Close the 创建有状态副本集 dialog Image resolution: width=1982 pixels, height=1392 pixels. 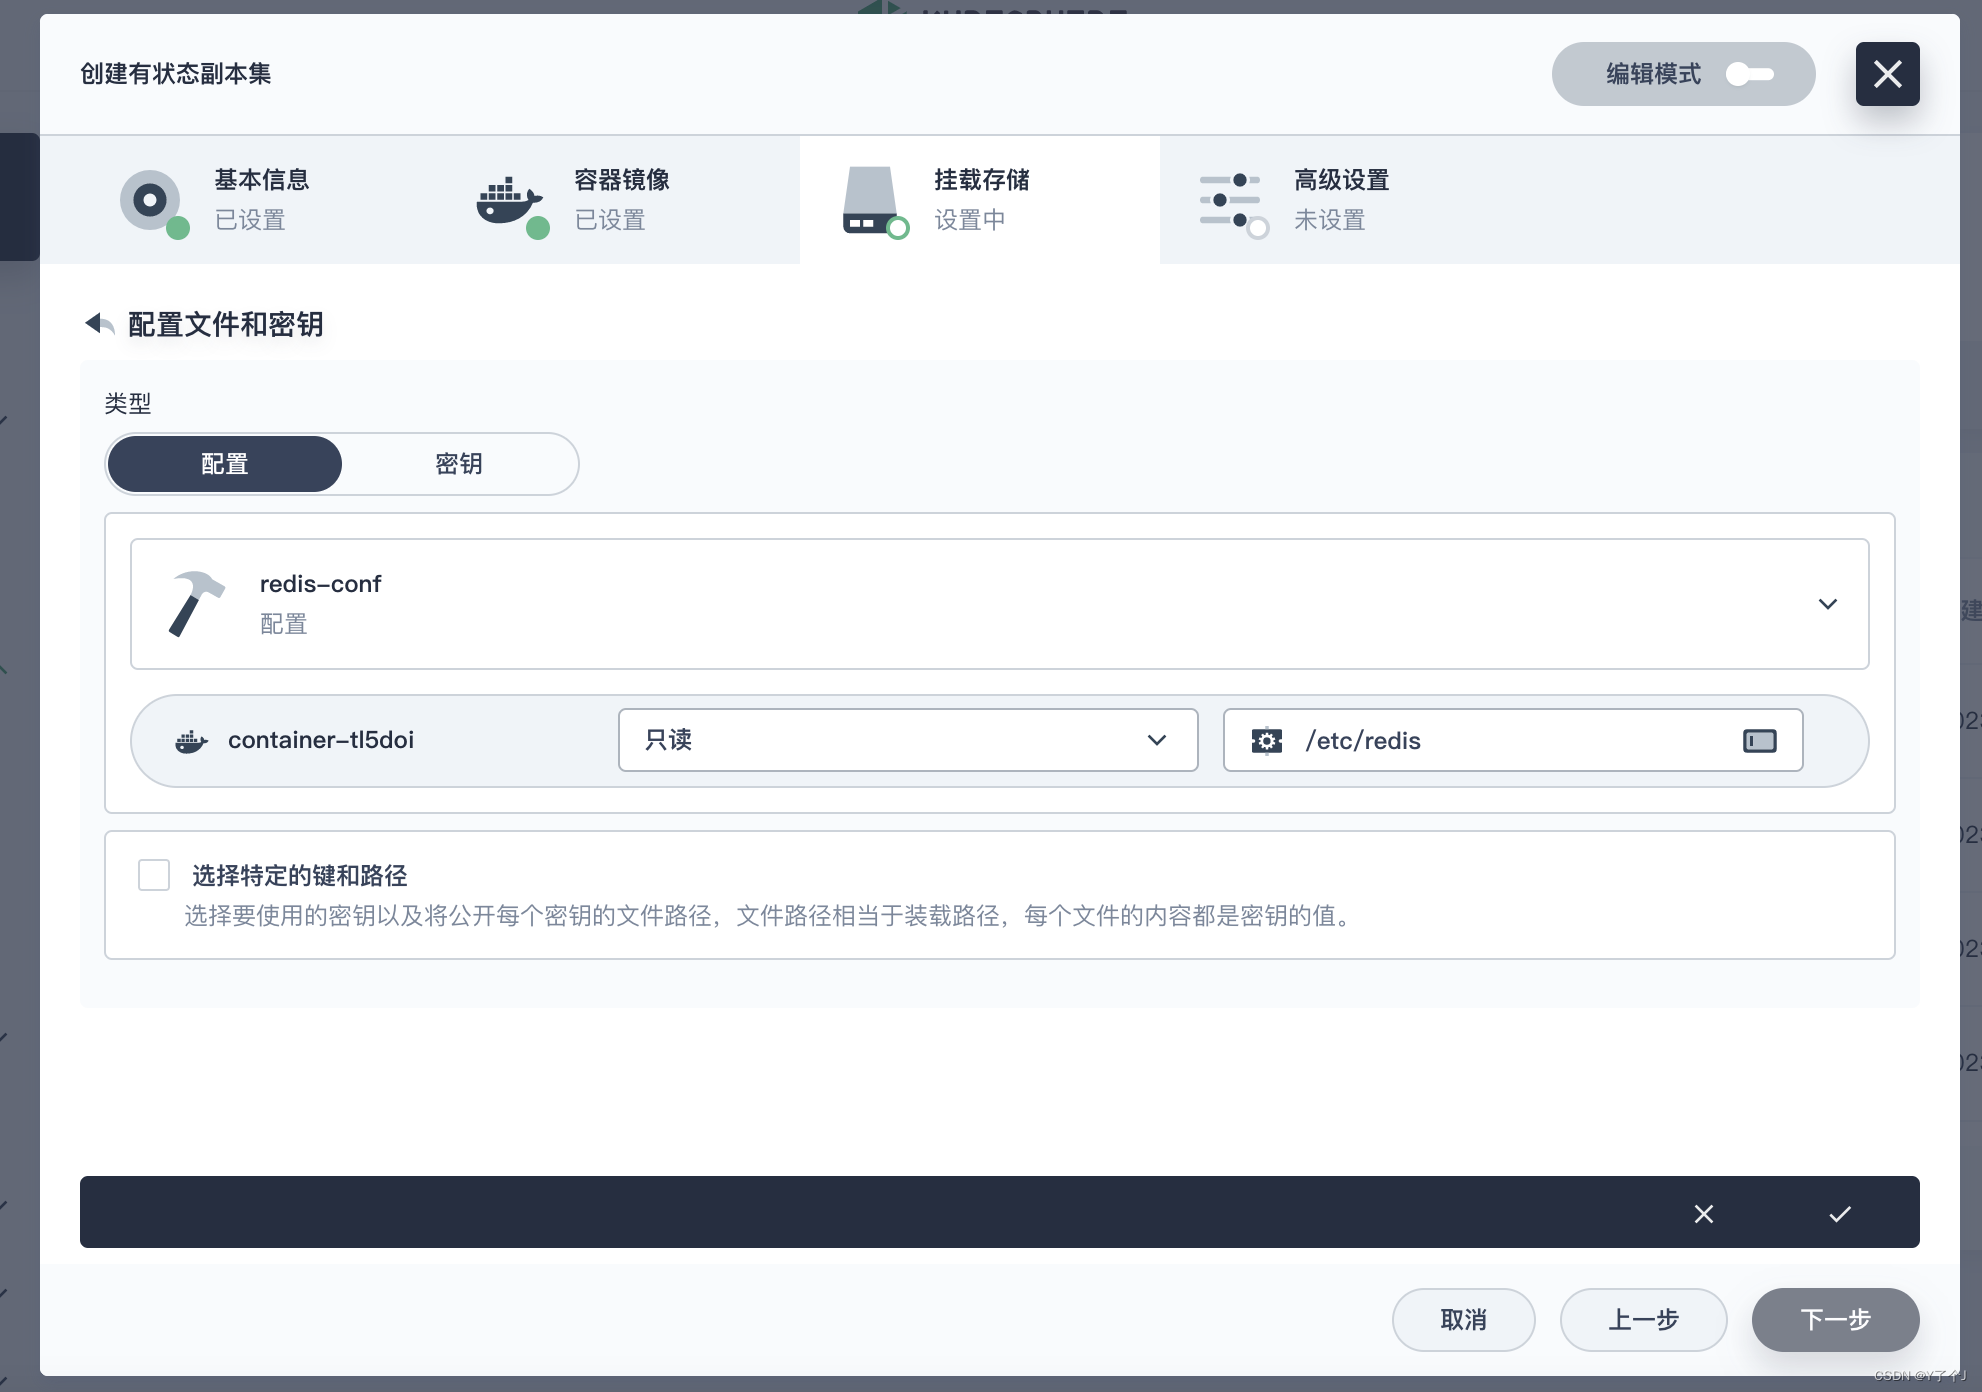tap(1887, 74)
